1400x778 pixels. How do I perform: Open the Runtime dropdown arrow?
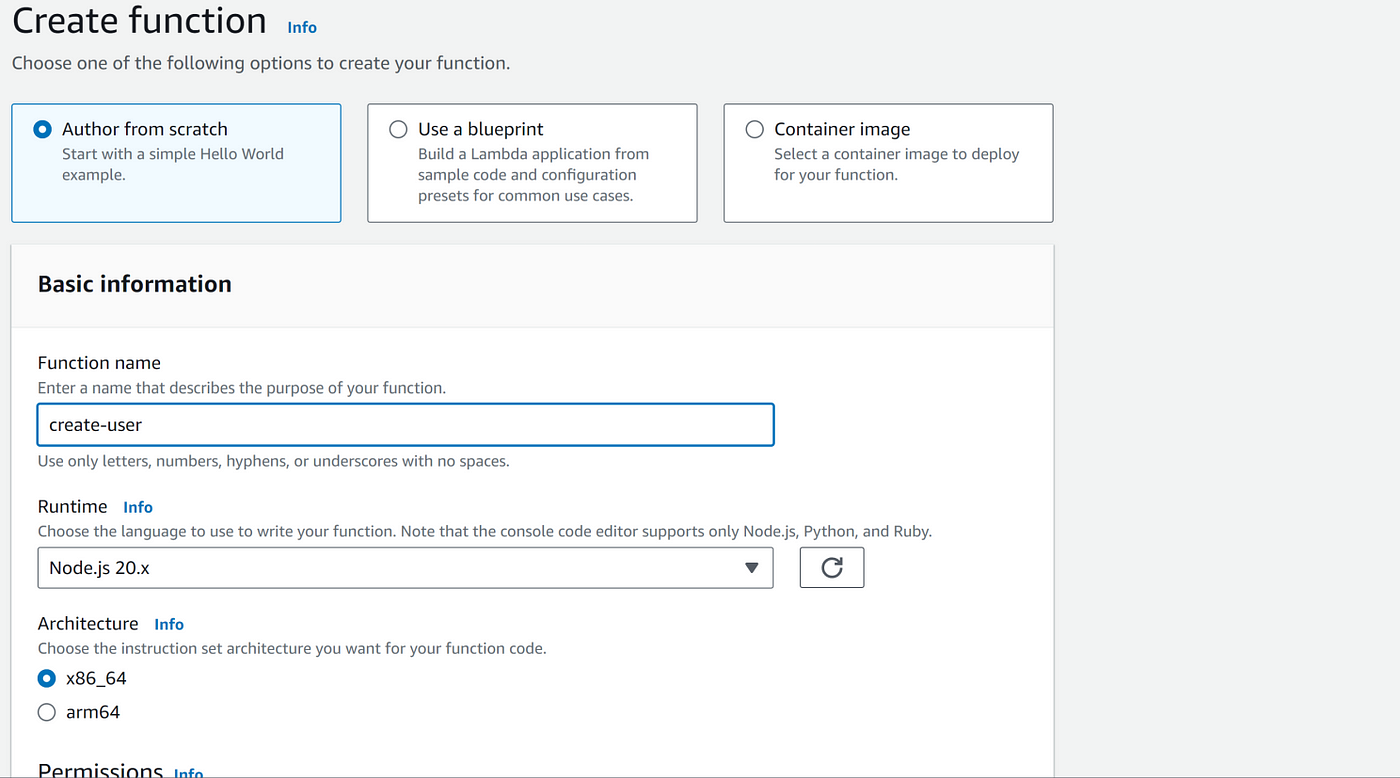click(752, 568)
